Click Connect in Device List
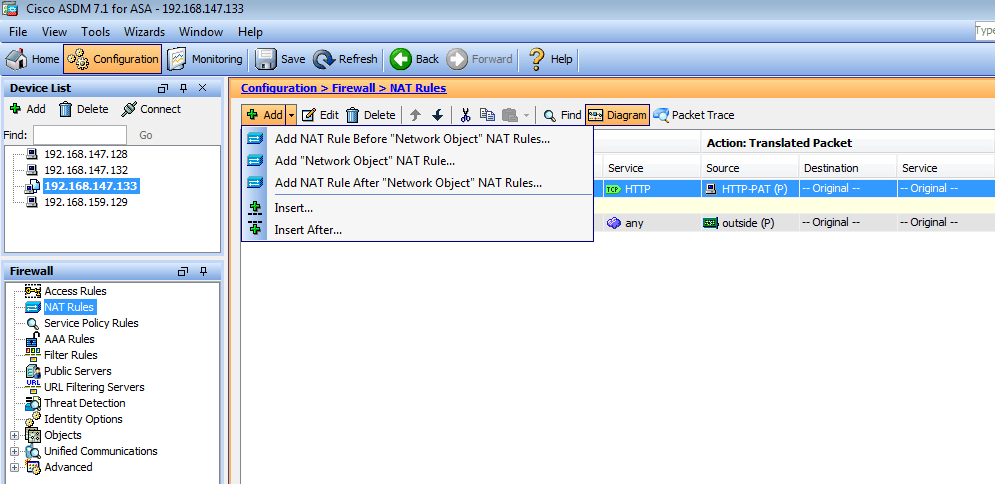This screenshot has height=484, width=995. tap(151, 109)
